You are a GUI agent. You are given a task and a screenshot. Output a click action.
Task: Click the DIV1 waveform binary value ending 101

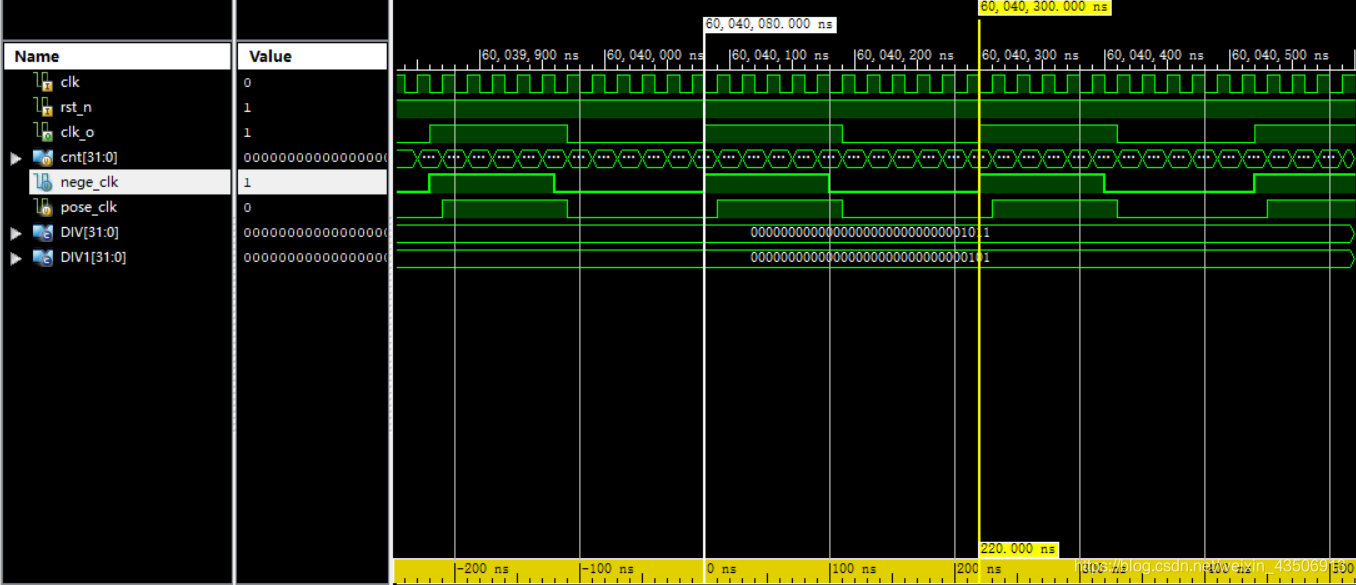coord(870,258)
